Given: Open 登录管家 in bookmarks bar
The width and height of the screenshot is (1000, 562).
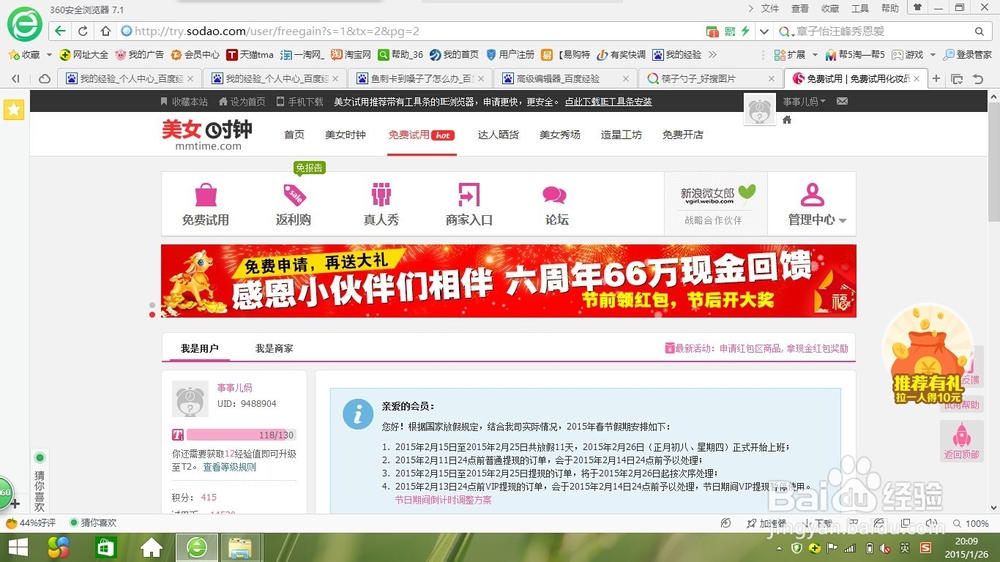Looking at the screenshot, I should coord(968,55).
